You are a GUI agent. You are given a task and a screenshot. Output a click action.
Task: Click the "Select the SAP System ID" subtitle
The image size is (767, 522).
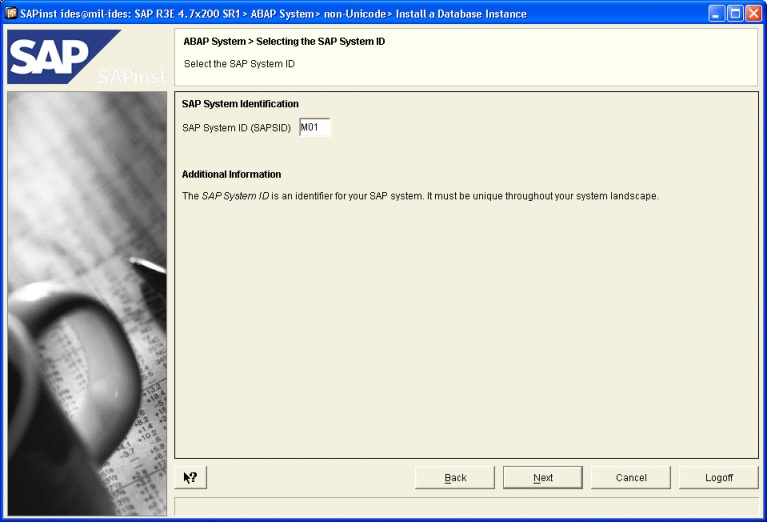tap(239, 64)
